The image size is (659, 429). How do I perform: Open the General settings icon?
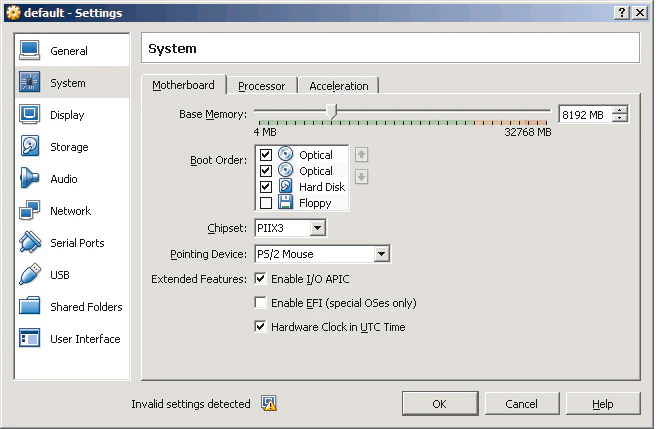pos(30,51)
